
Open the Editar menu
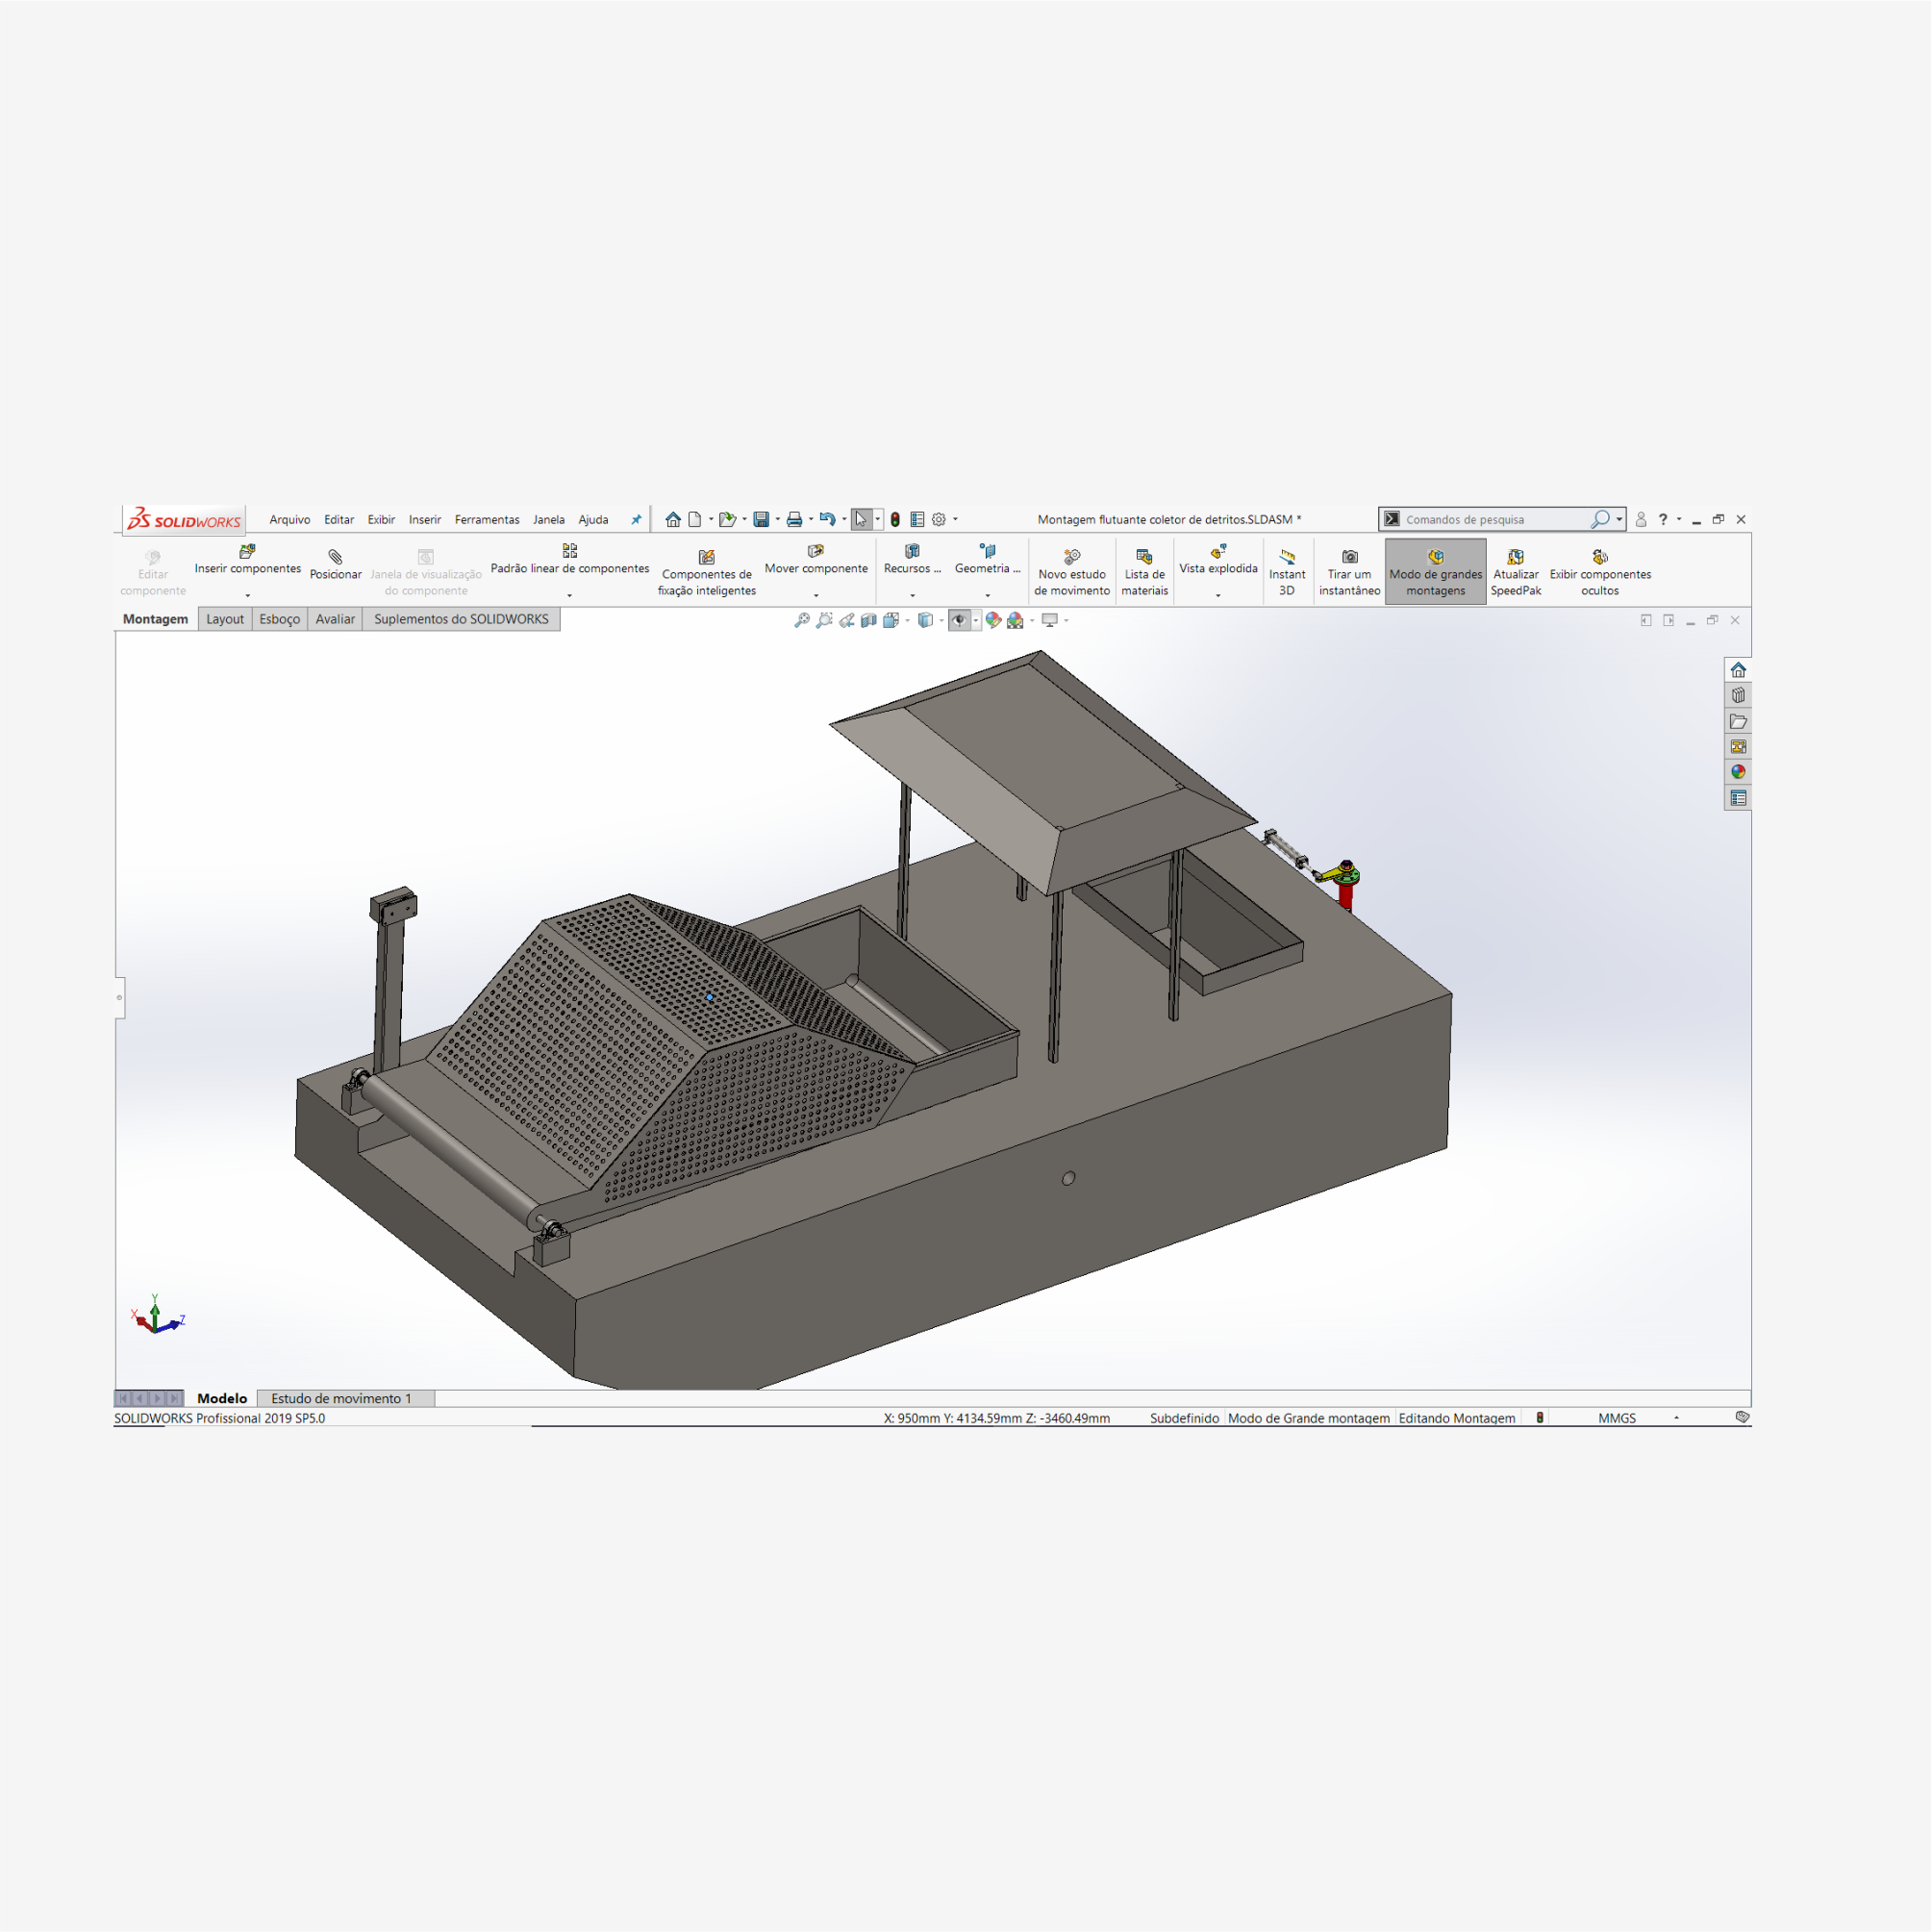(x=339, y=520)
